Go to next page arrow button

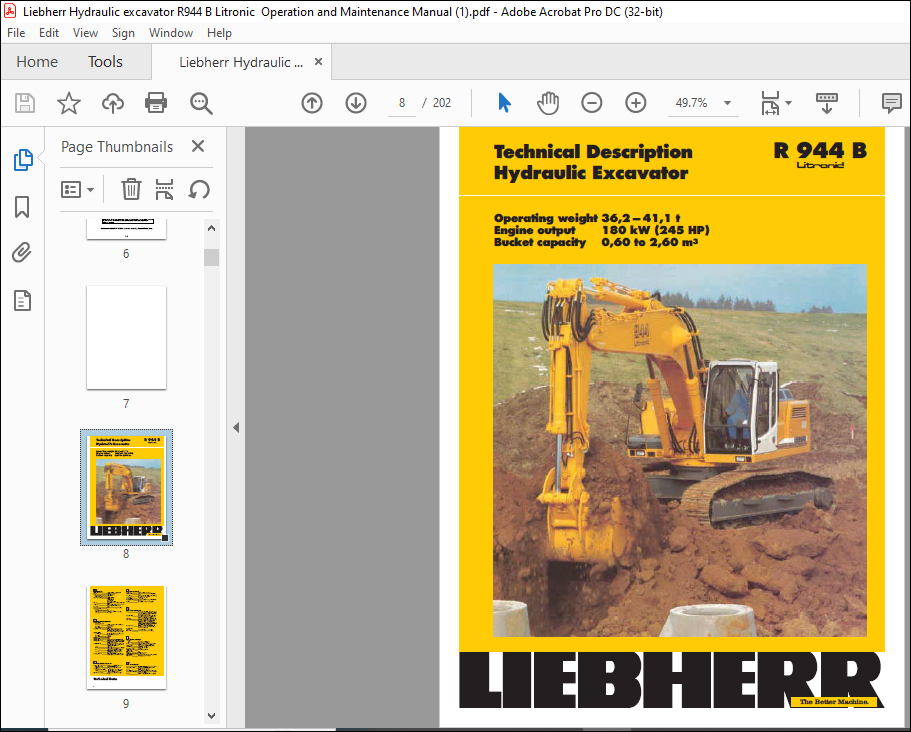pyautogui.click(x=356, y=103)
